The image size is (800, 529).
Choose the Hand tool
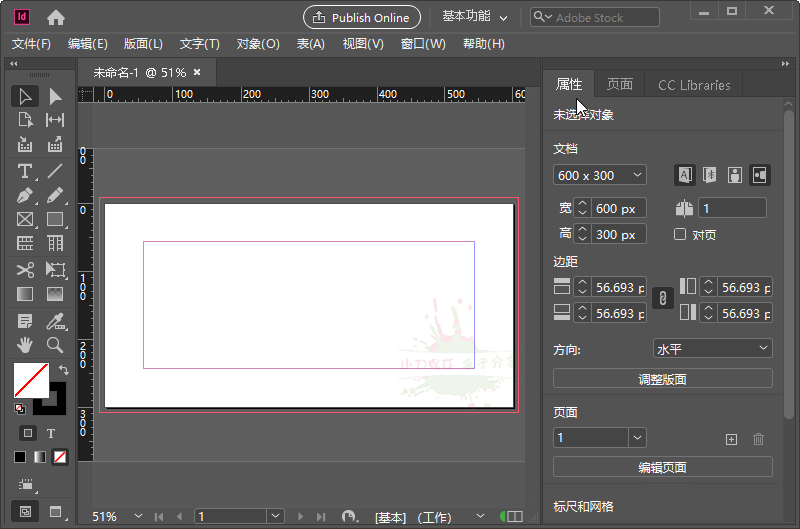[x=25, y=345]
